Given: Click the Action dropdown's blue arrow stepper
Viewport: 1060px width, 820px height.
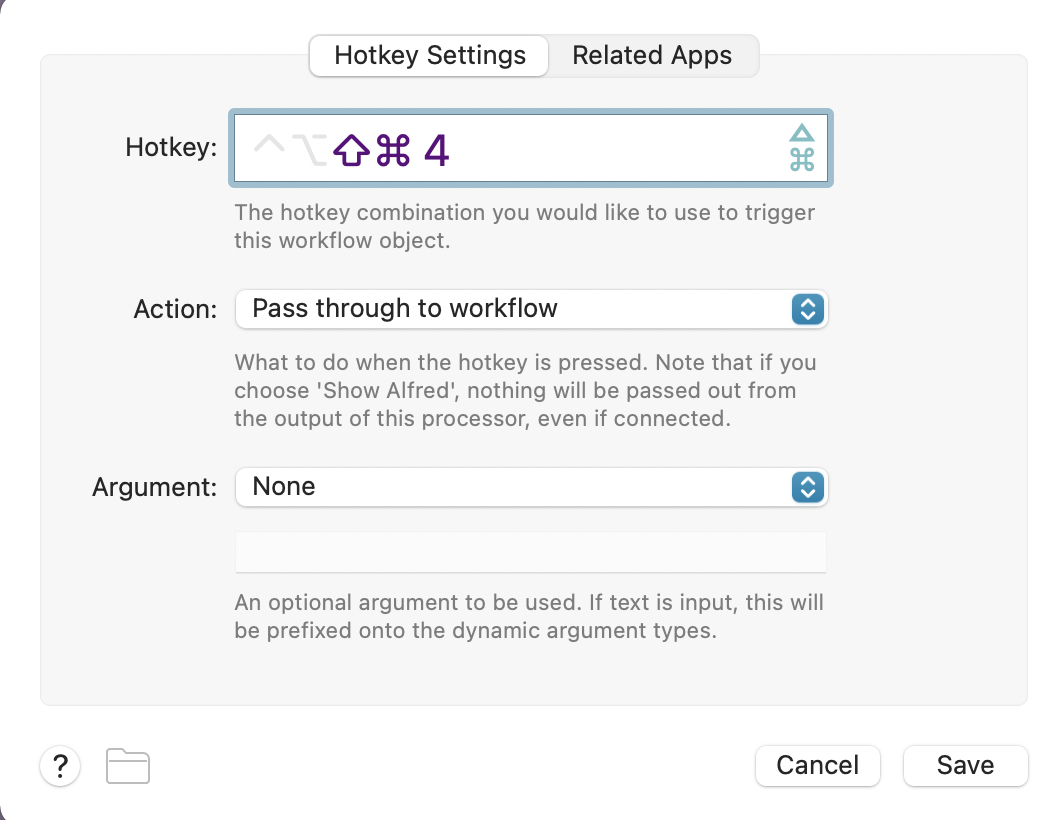Looking at the screenshot, I should (807, 309).
